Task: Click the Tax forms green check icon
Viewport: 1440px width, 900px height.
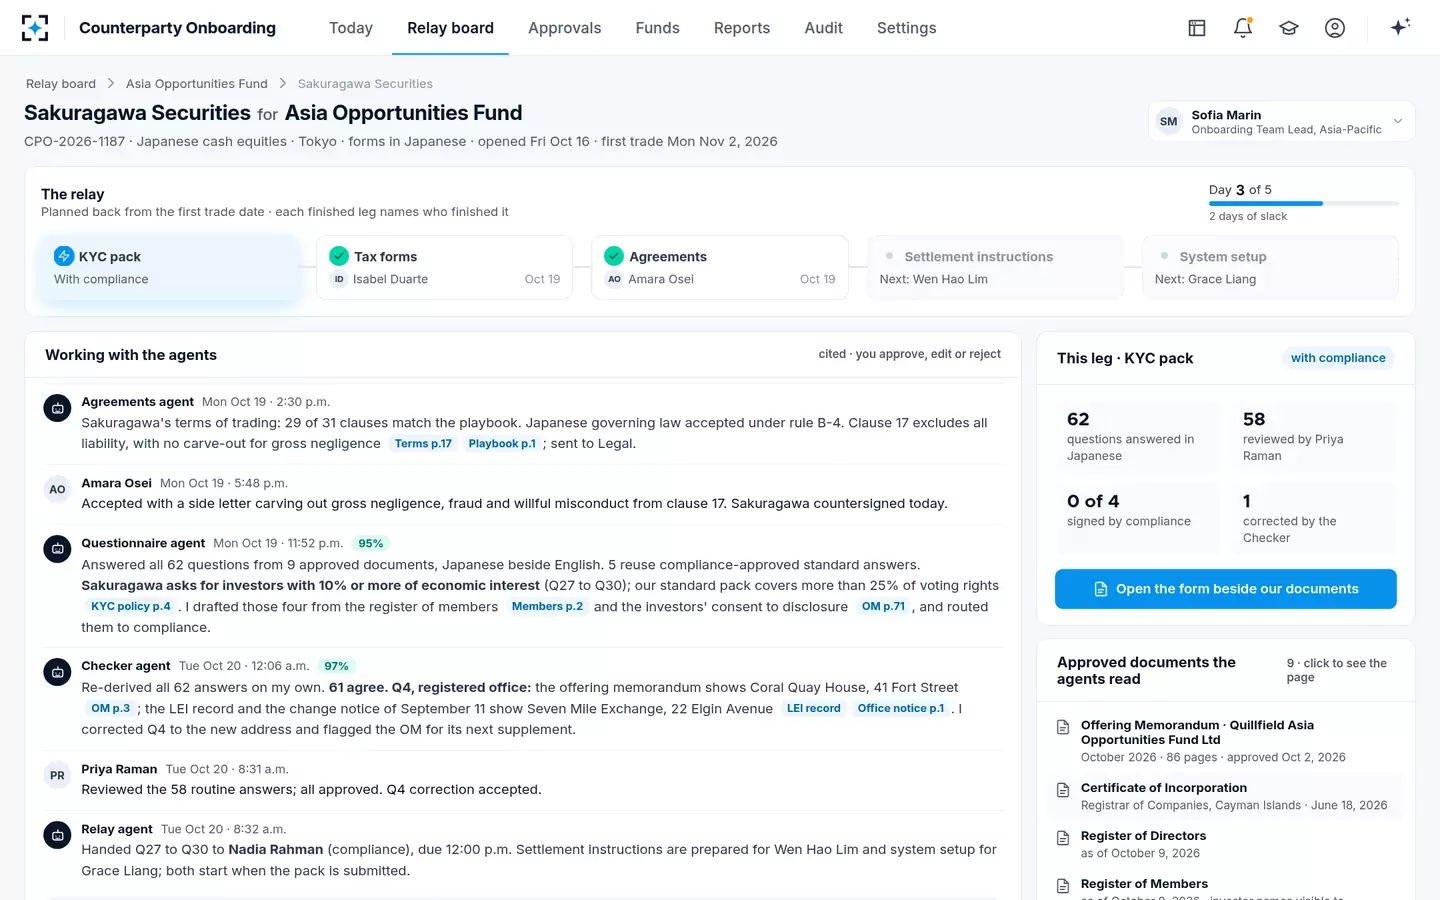Action: [x=339, y=256]
